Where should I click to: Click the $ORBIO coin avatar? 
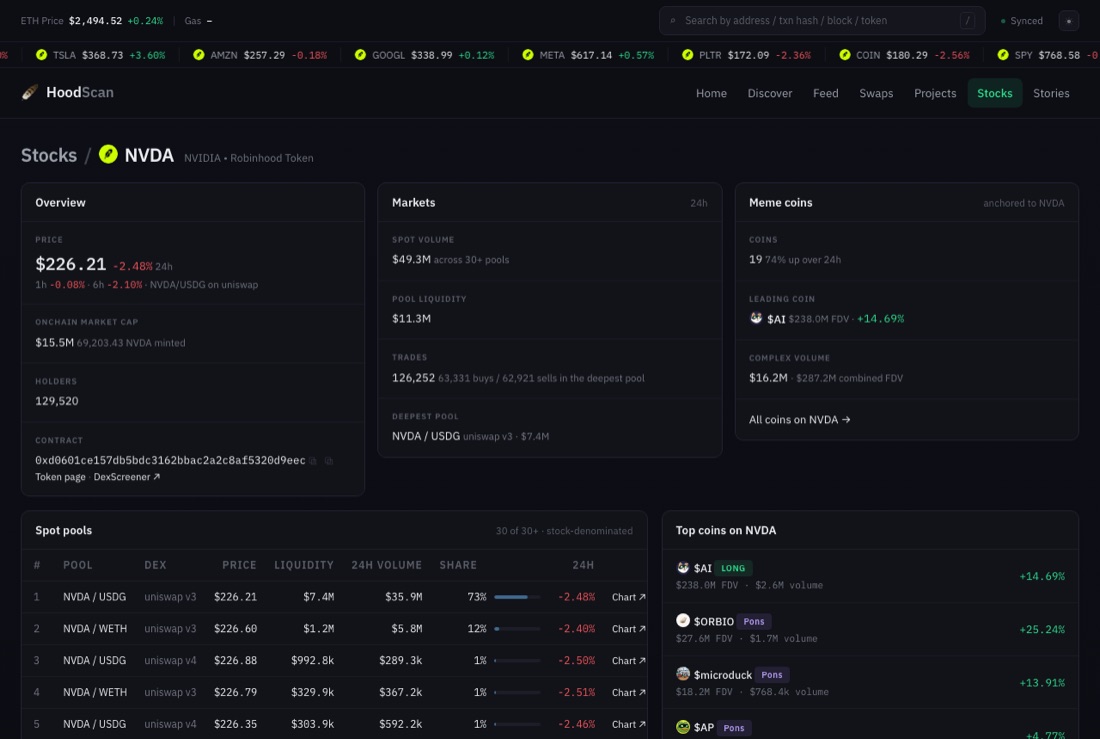pyautogui.click(x=683, y=620)
